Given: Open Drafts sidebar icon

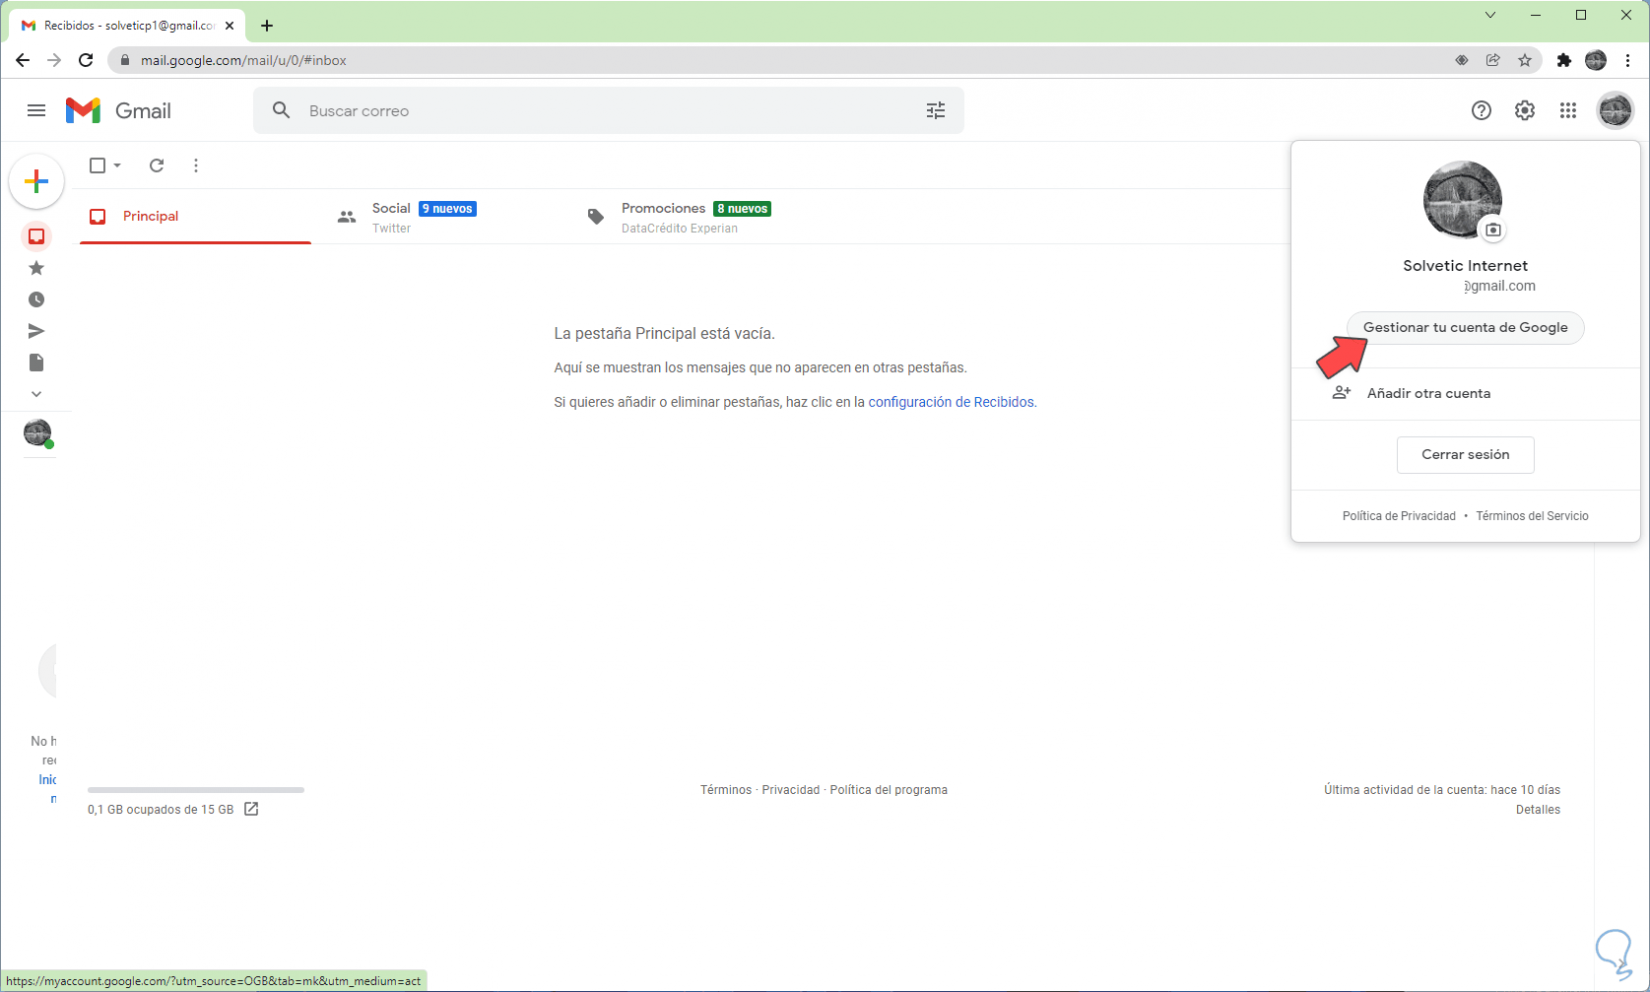Looking at the screenshot, I should pos(36,362).
